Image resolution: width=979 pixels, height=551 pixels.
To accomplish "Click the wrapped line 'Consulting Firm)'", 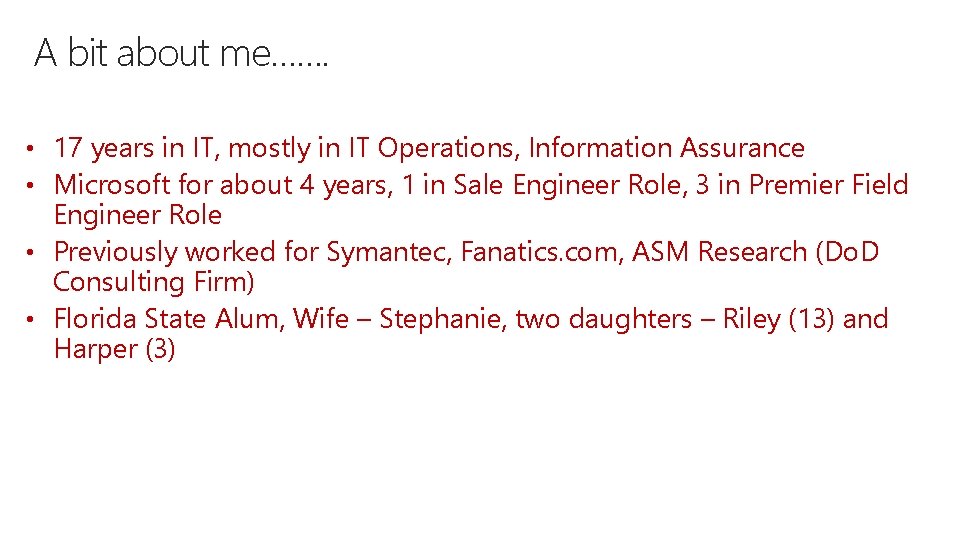I will point(154,282).
